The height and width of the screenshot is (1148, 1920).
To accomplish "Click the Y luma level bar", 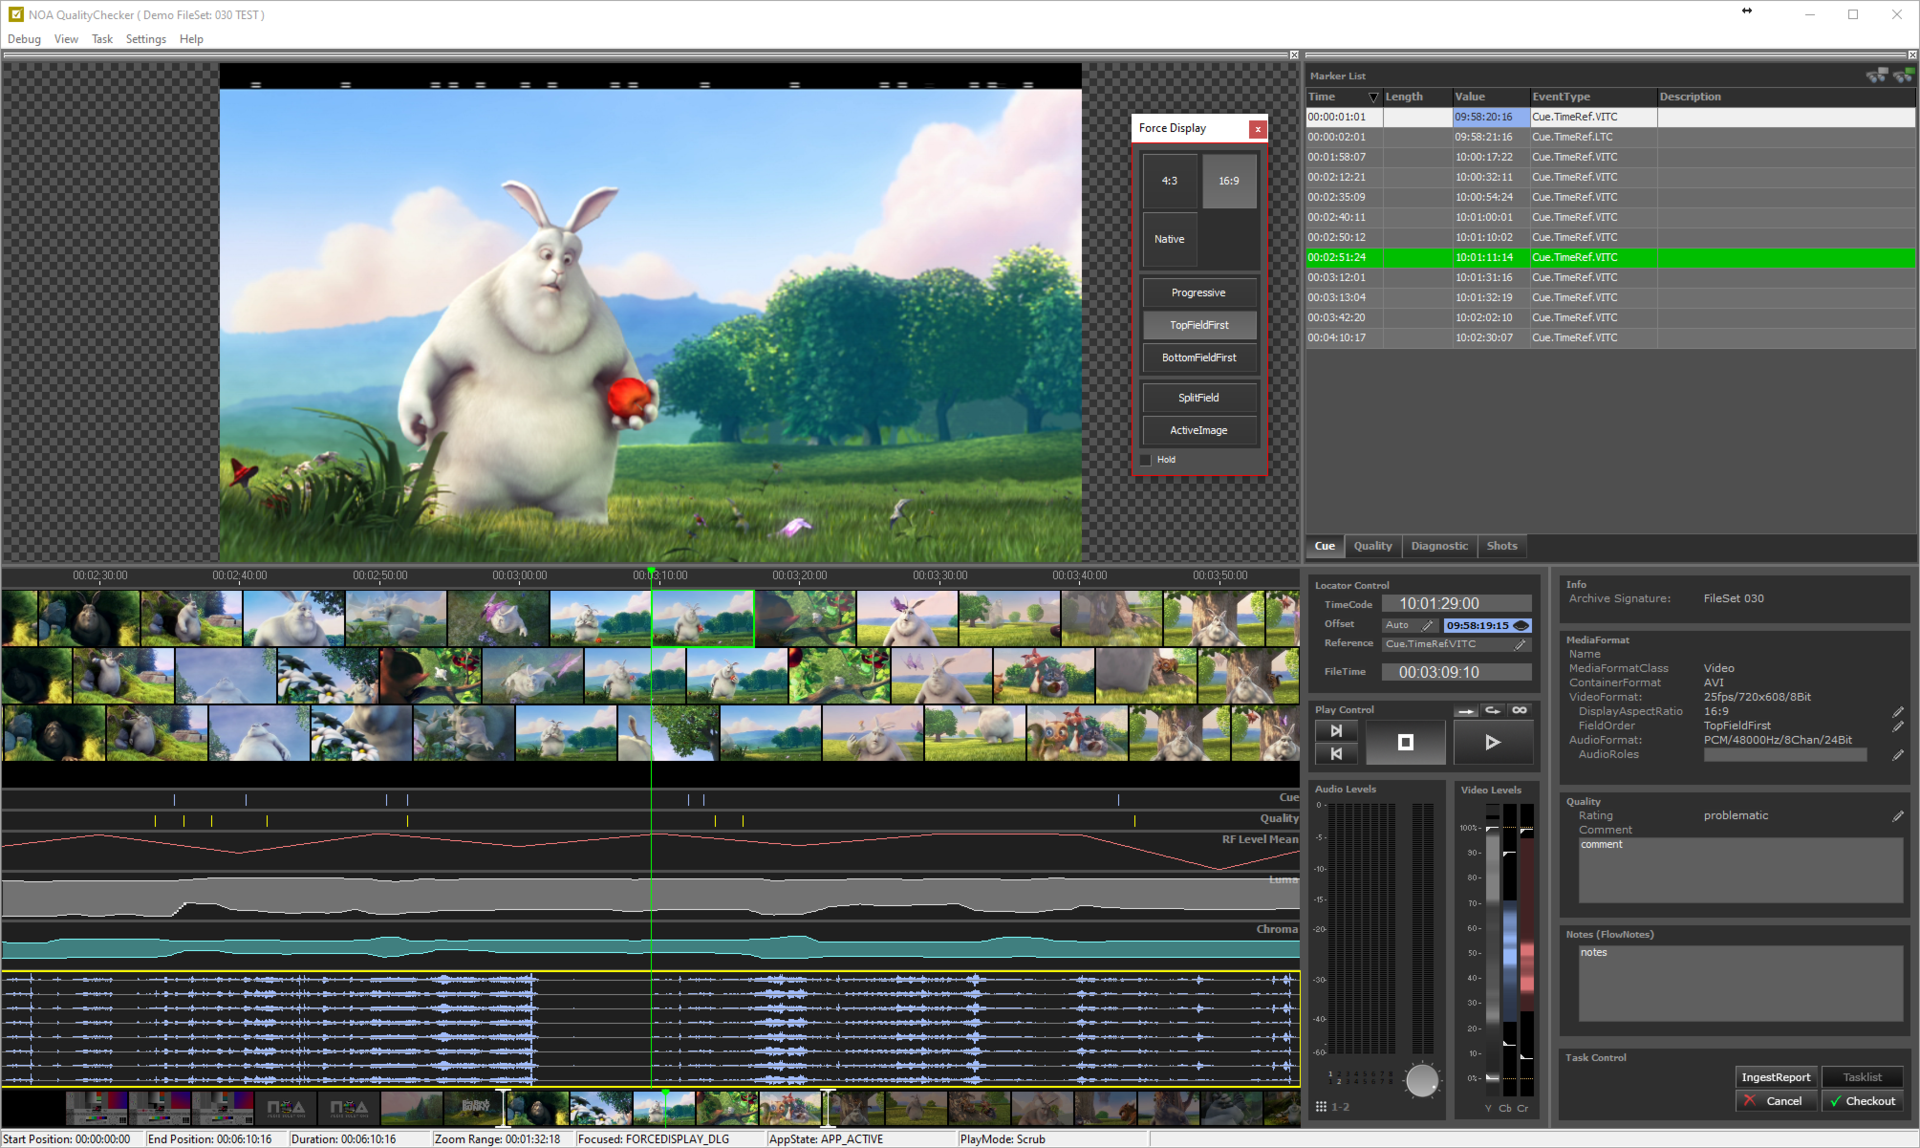I will tap(1492, 951).
